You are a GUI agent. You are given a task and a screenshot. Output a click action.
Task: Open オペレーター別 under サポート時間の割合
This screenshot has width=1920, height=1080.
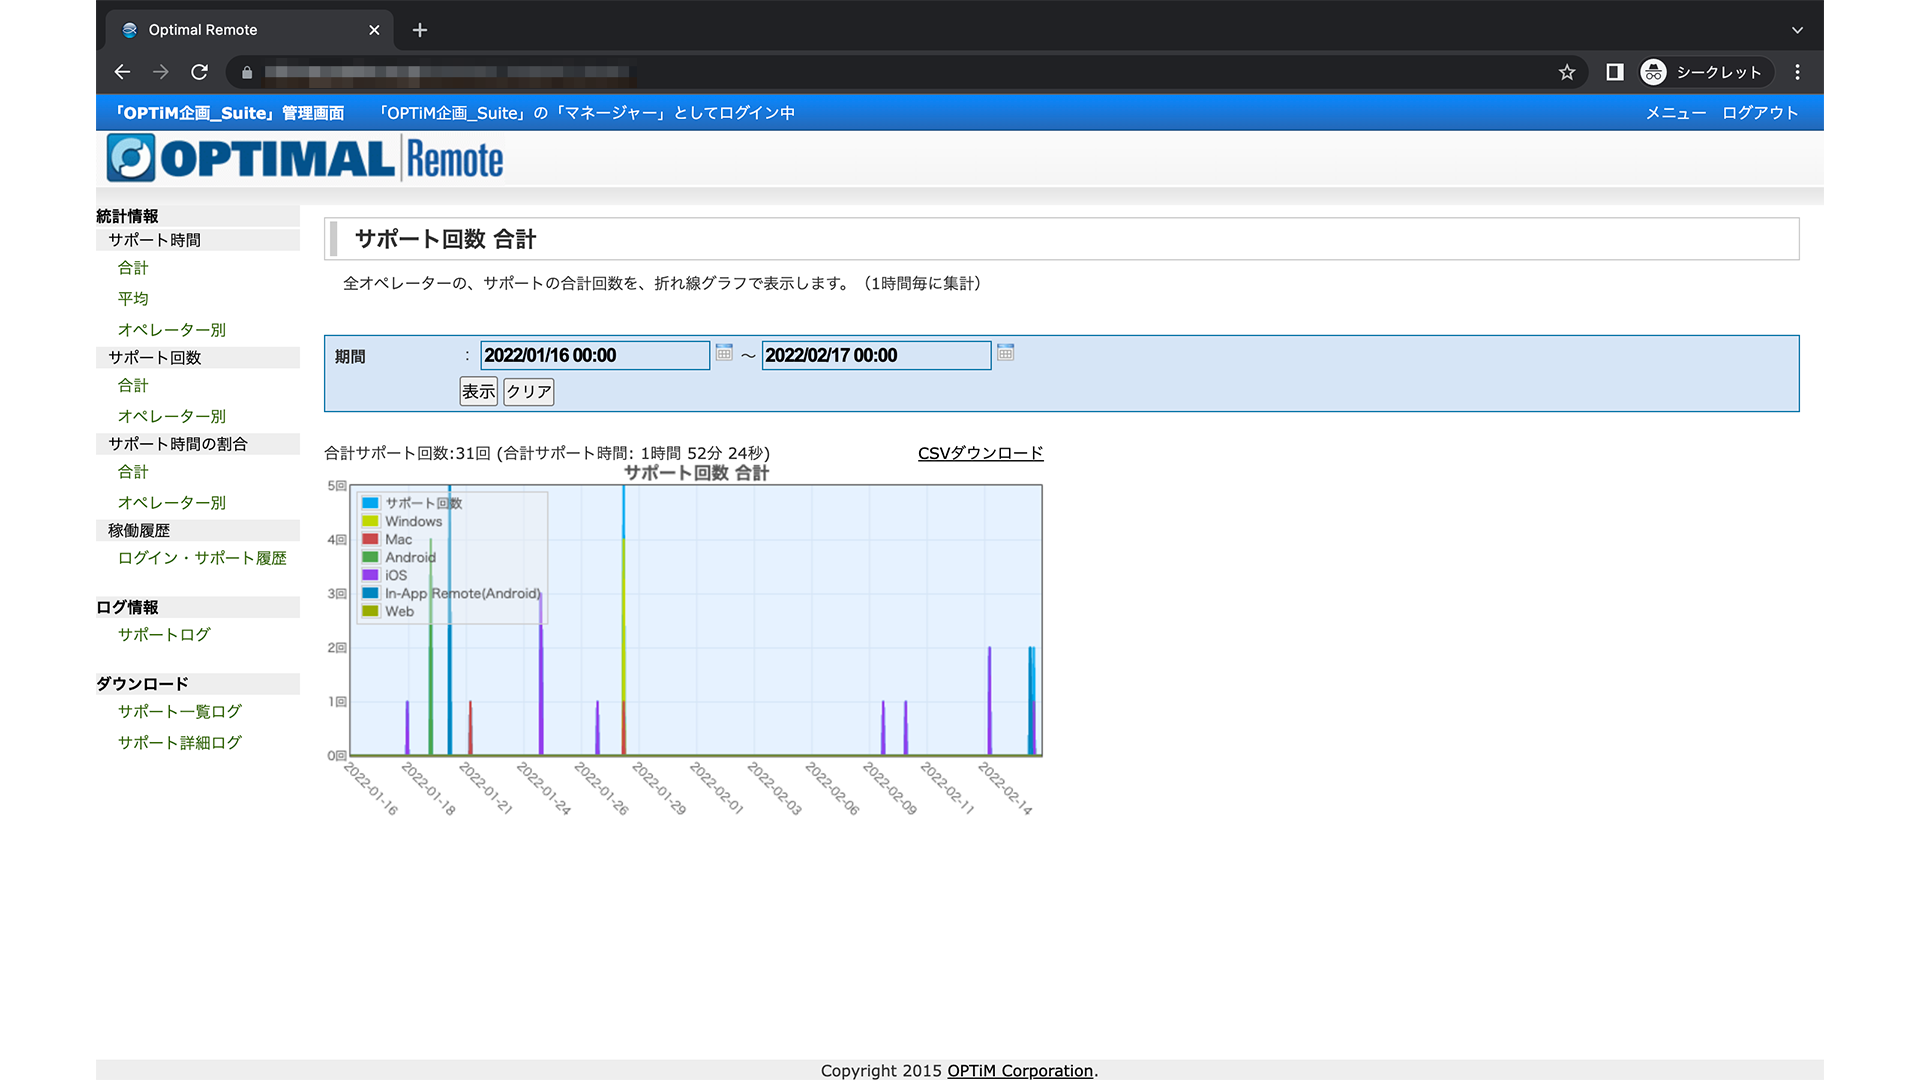172,503
